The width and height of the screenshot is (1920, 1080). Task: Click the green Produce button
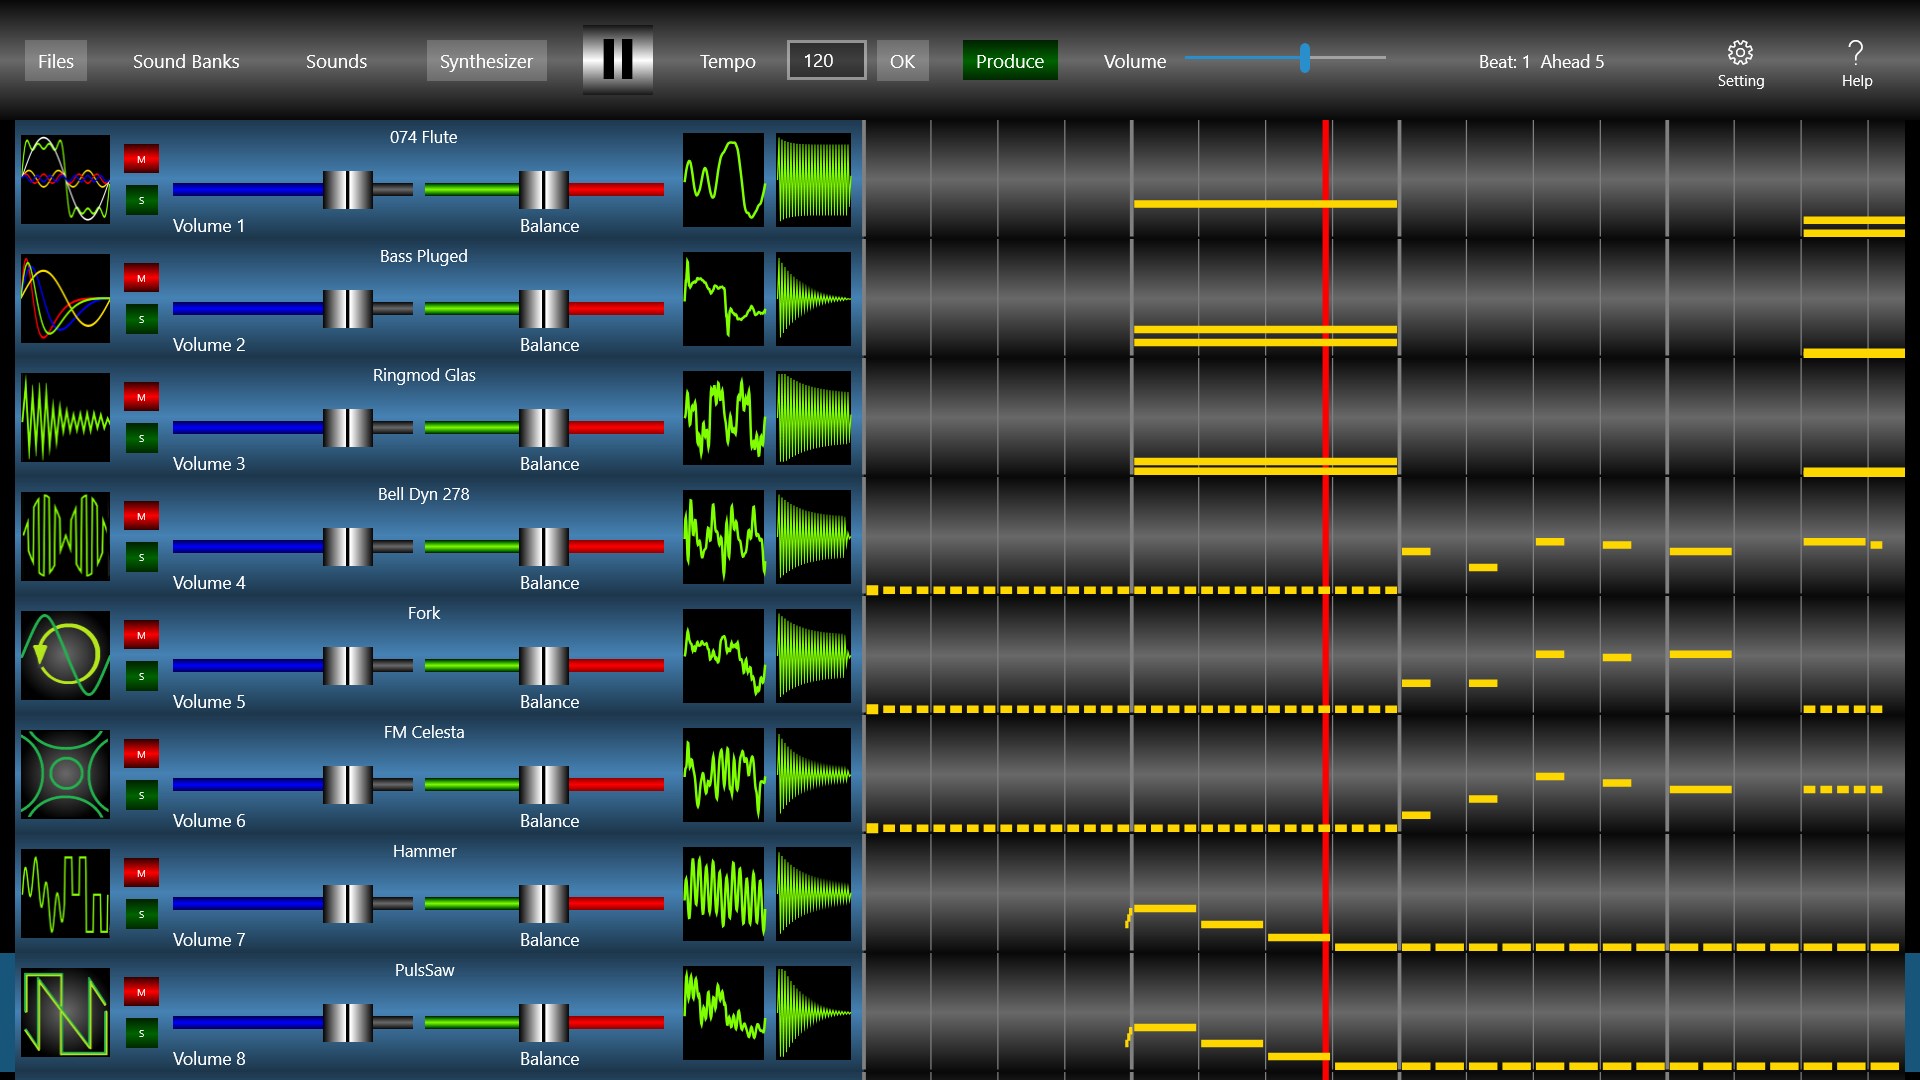pyautogui.click(x=1009, y=61)
